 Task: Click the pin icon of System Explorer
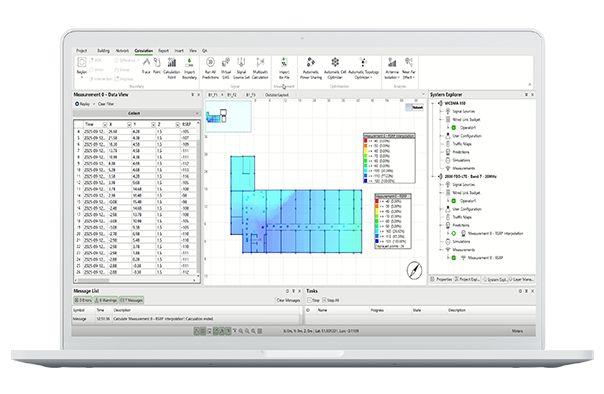[526, 95]
